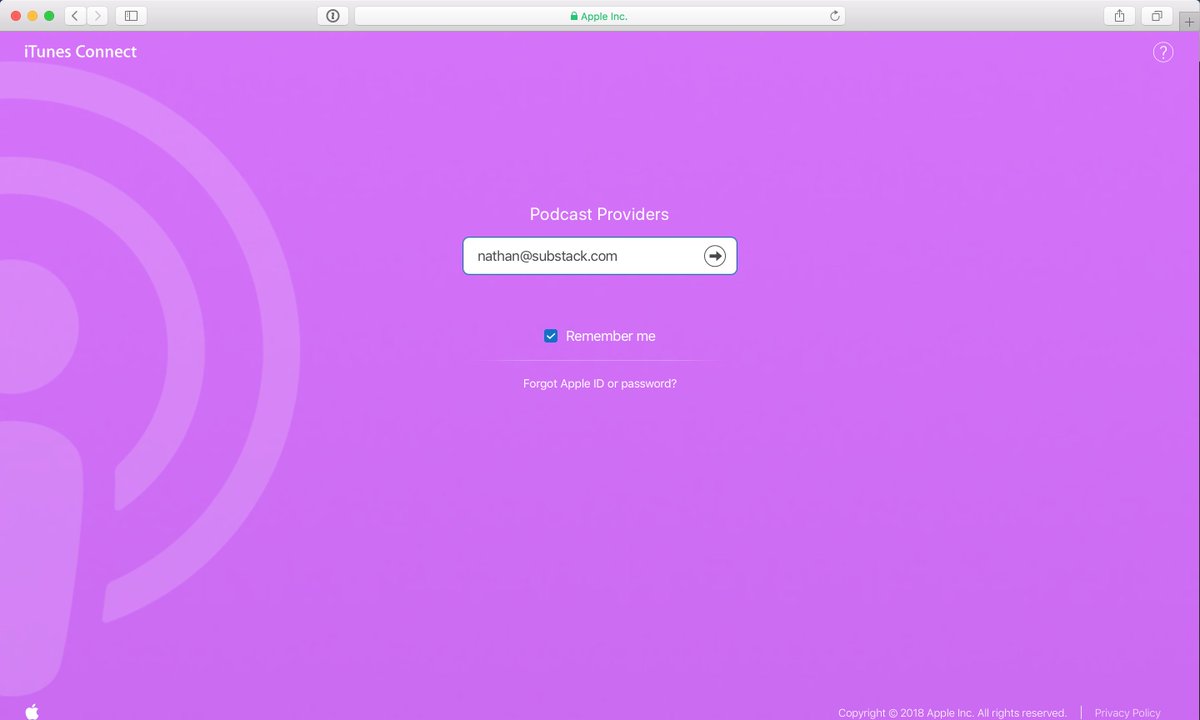
Task: Click the Apple ID email field
Action: [x=600, y=256]
